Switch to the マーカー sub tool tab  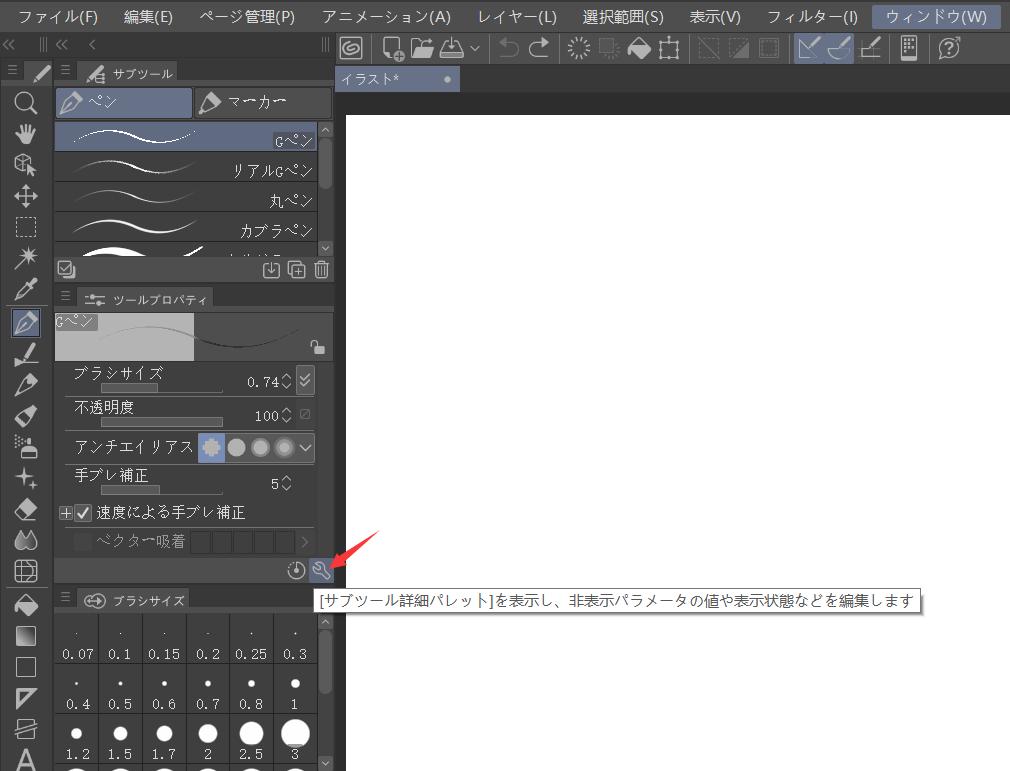[x=262, y=102]
